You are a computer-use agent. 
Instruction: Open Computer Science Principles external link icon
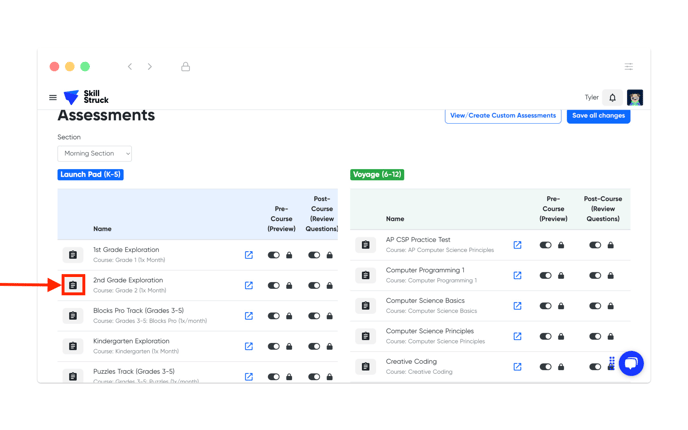point(517,336)
